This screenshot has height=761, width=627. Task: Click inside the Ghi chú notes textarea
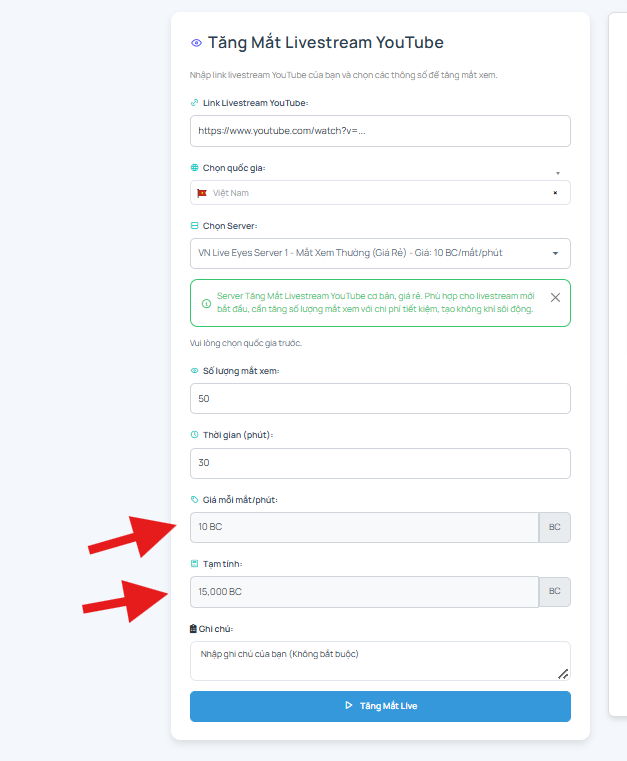[x=380, y=661]
